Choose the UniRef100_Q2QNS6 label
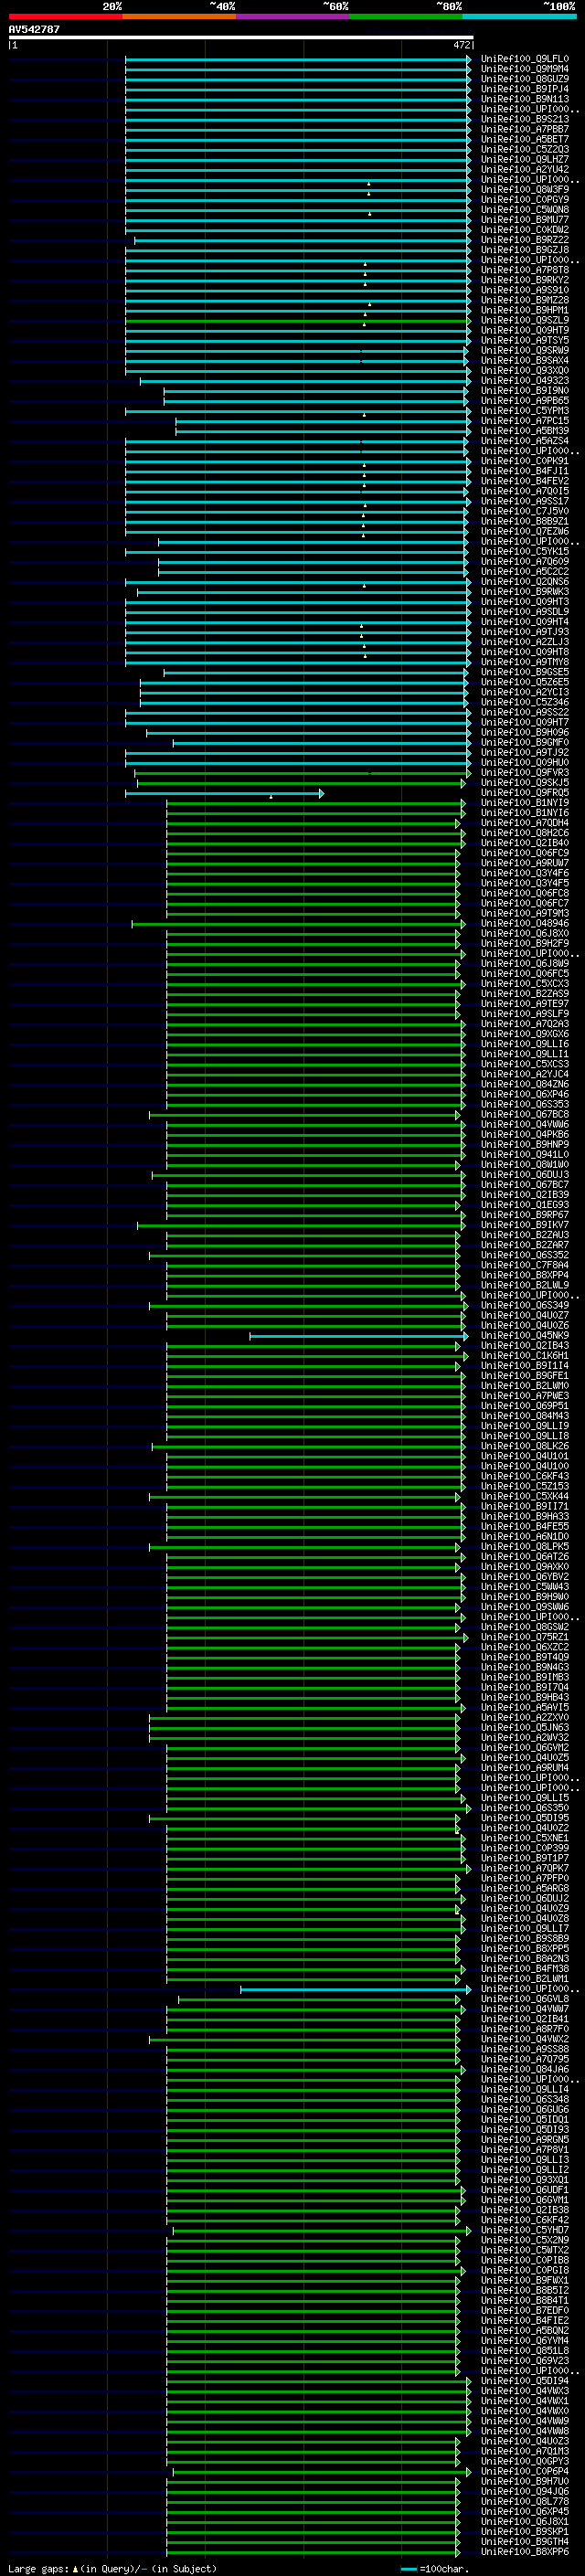This screenshot has width=585, height=2576. 525,581
